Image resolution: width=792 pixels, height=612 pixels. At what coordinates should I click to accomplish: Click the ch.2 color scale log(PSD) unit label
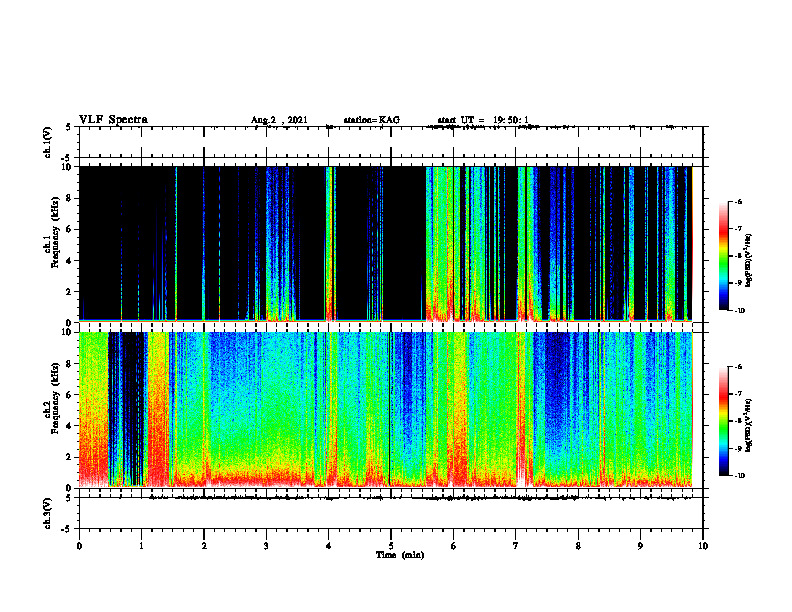749,426
